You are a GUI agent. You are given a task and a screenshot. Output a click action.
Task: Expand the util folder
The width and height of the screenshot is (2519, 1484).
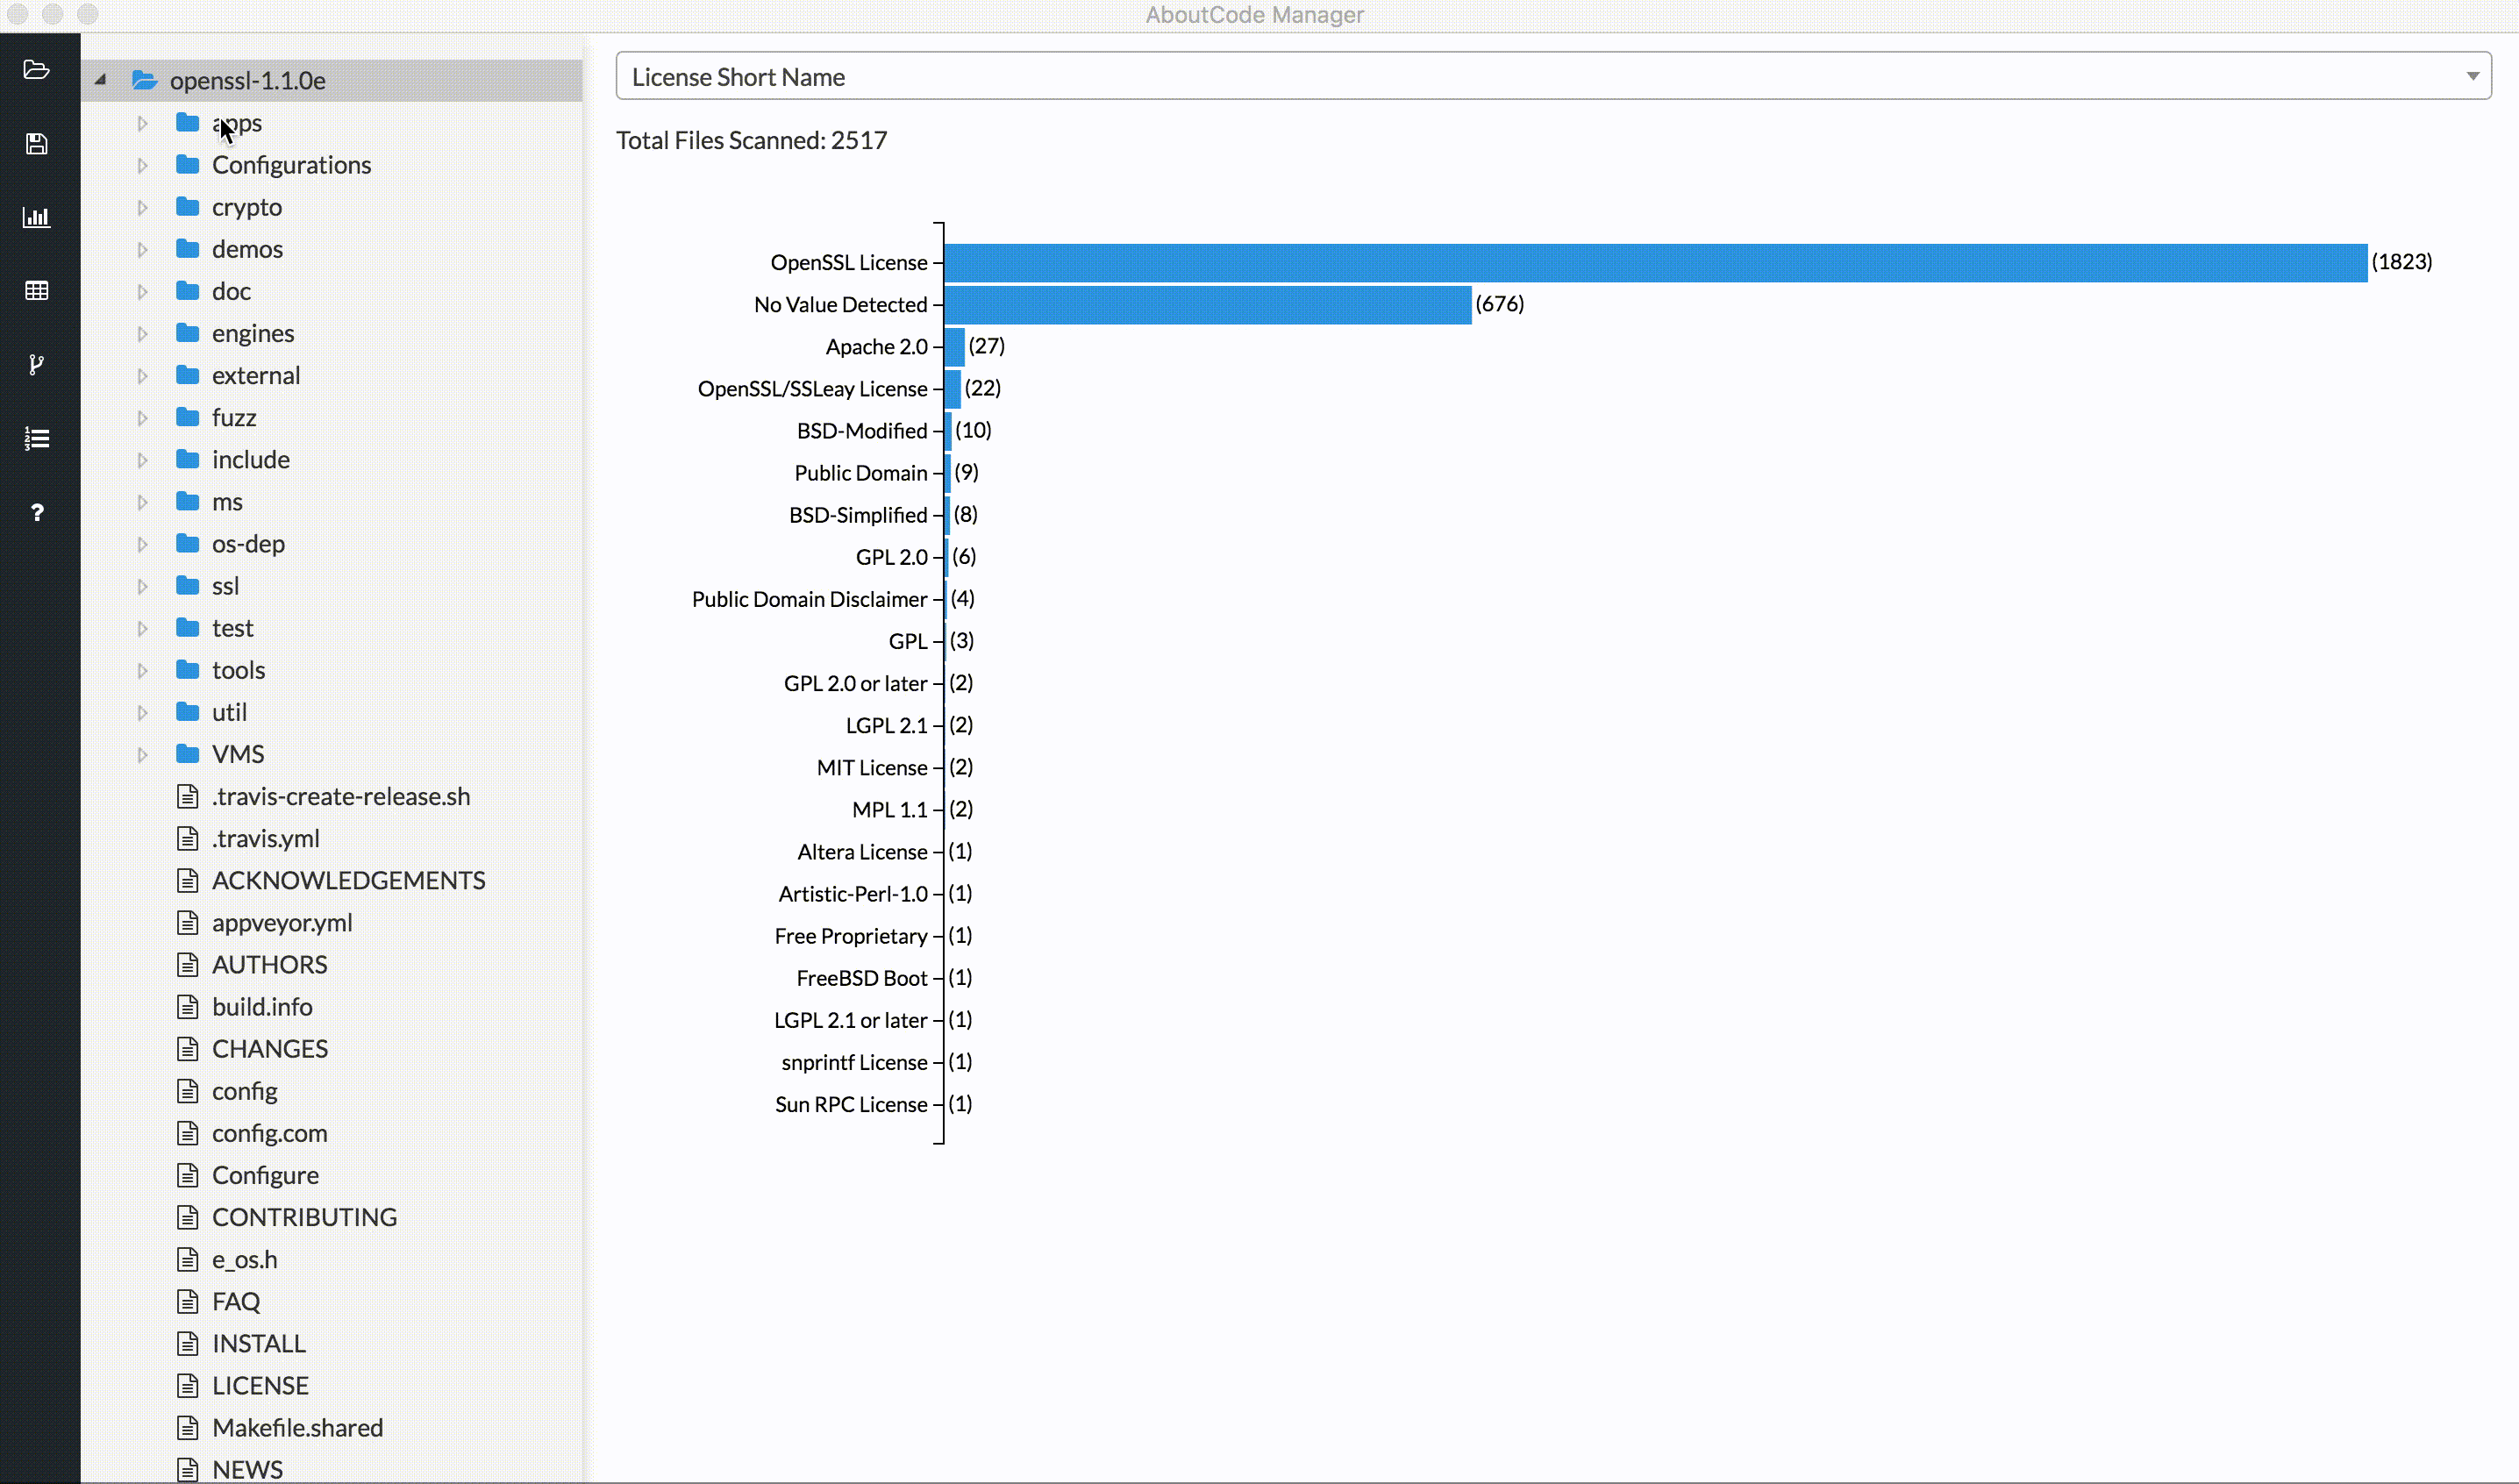pos(142,712)
